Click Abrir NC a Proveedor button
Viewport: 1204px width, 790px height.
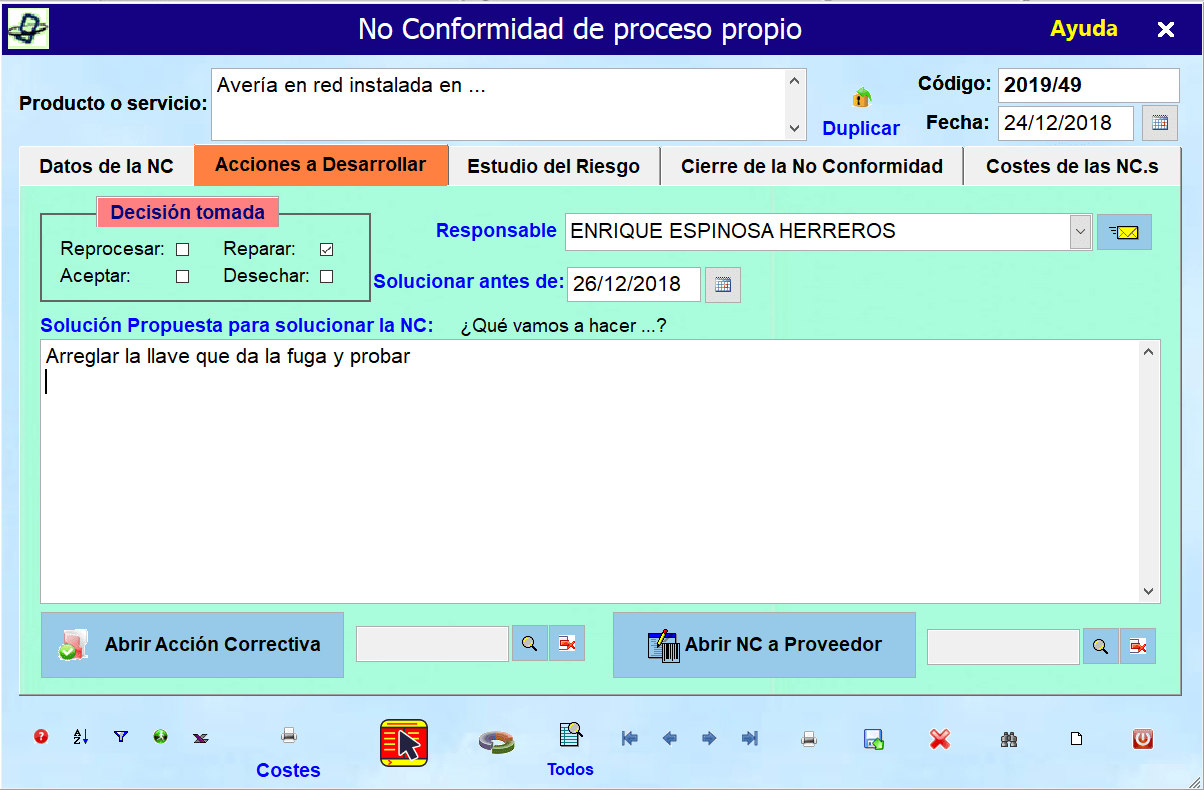tap(764, 645)
